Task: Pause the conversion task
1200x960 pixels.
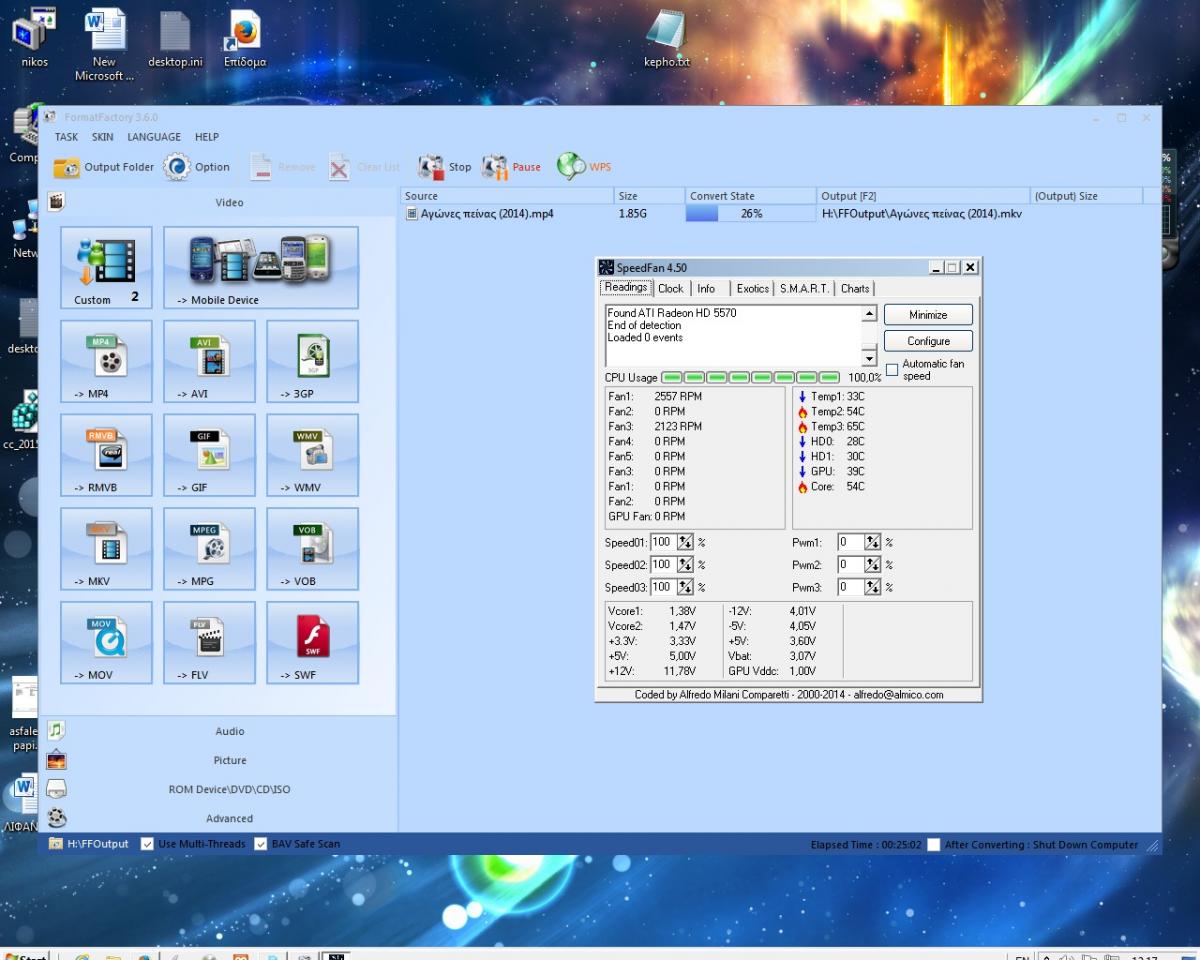Action: [x=512, y=167]
